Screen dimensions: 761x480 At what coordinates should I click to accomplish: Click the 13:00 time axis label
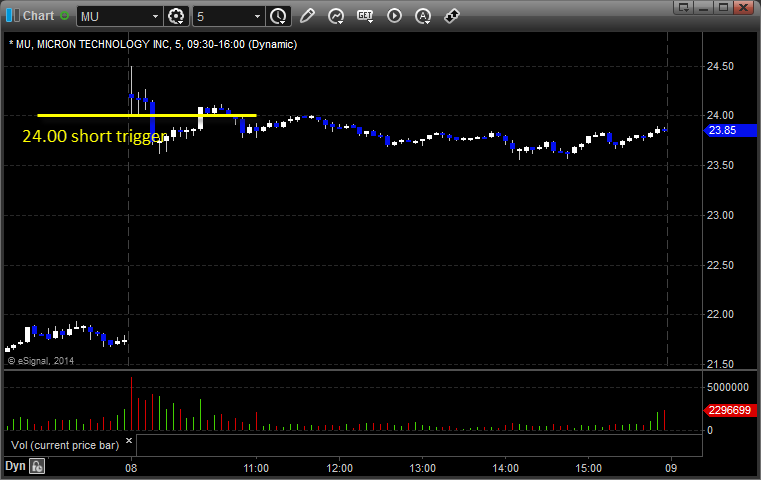tap(422, 468)
